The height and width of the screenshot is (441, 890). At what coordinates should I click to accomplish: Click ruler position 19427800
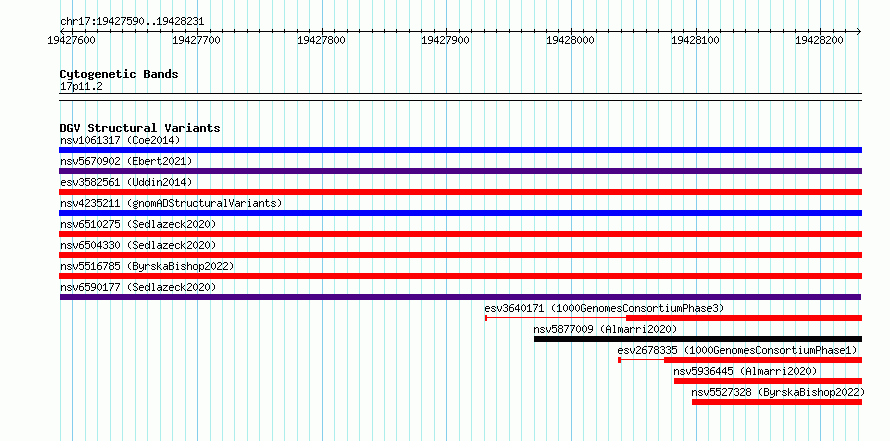coord(321,40)
